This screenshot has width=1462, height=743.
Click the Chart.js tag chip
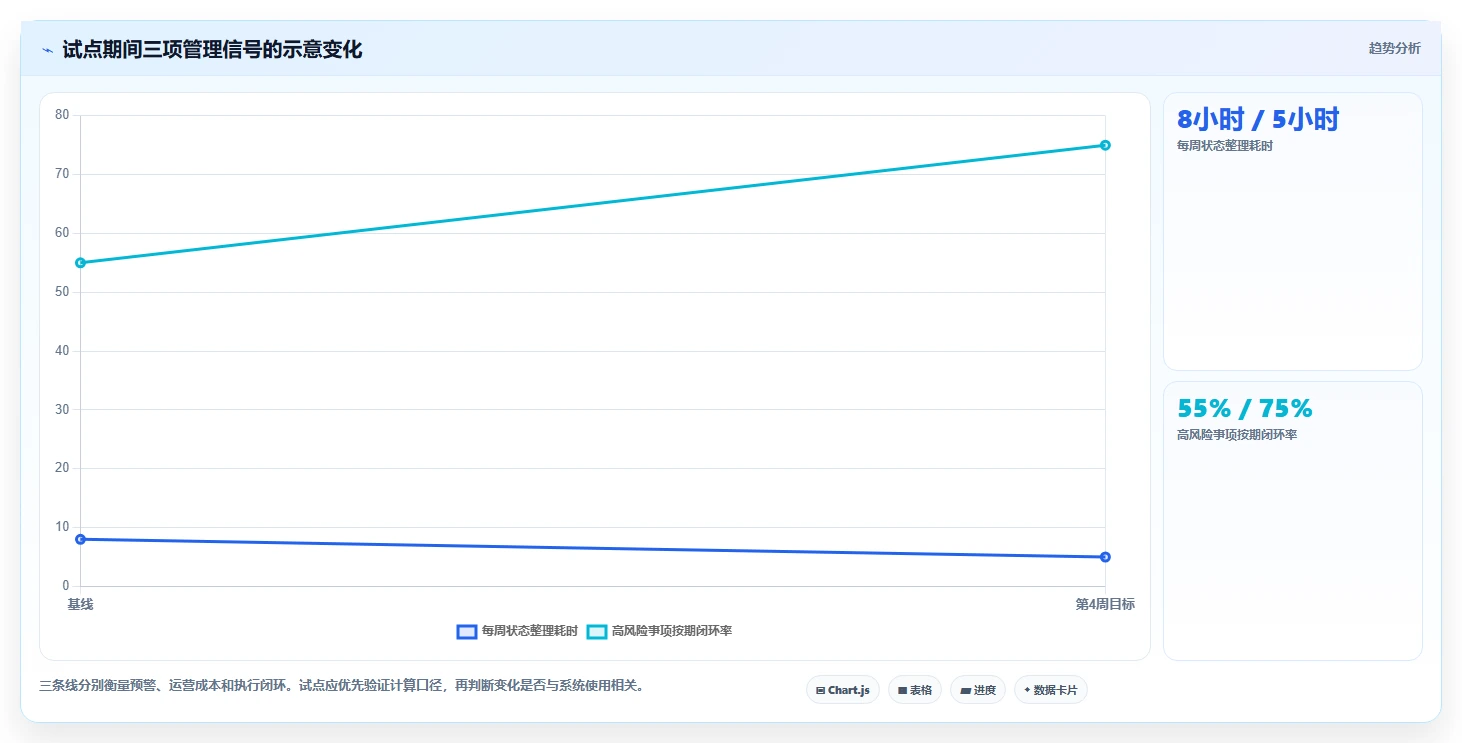tap(842, 690)
